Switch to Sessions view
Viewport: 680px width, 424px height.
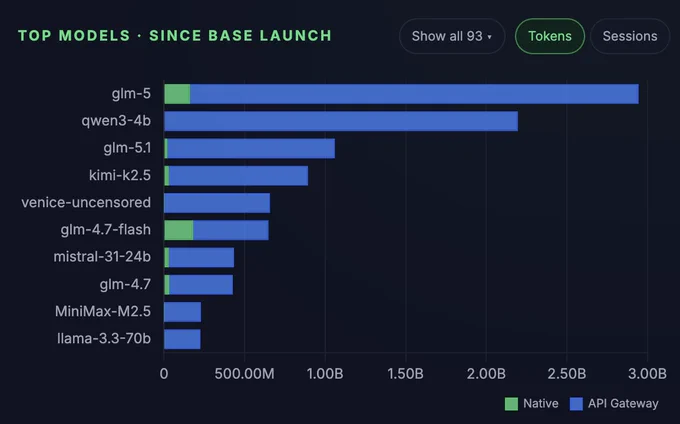630,36
